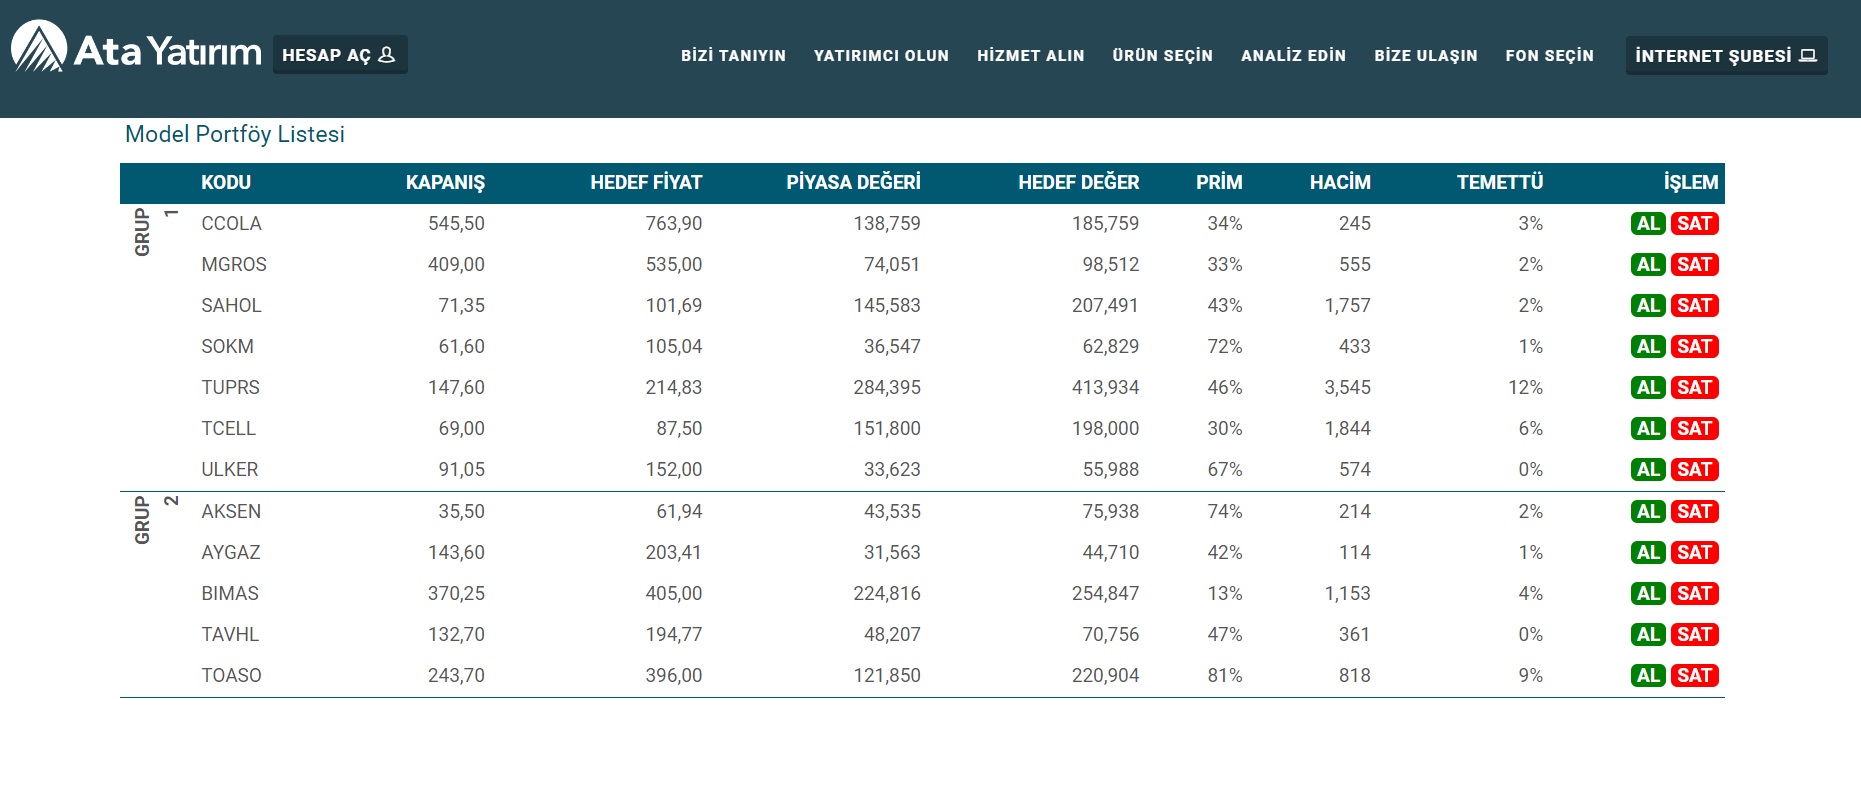Image resolution: width=1861 pixels, height=796 pixels.
Task: Click the HACİM column header
Action: (1340, 183)
